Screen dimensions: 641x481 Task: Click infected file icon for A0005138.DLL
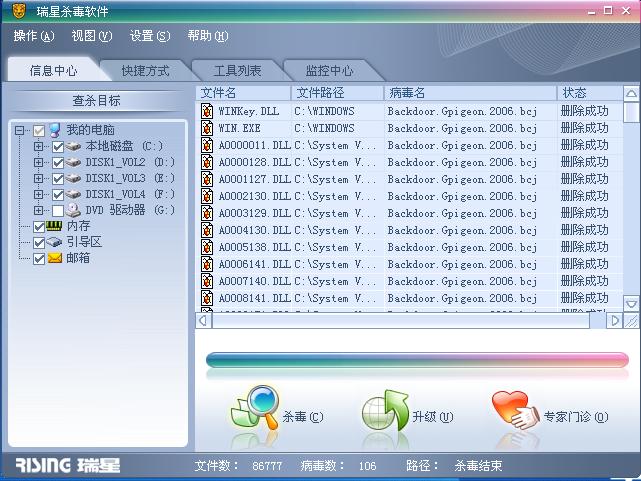(207, 247)
